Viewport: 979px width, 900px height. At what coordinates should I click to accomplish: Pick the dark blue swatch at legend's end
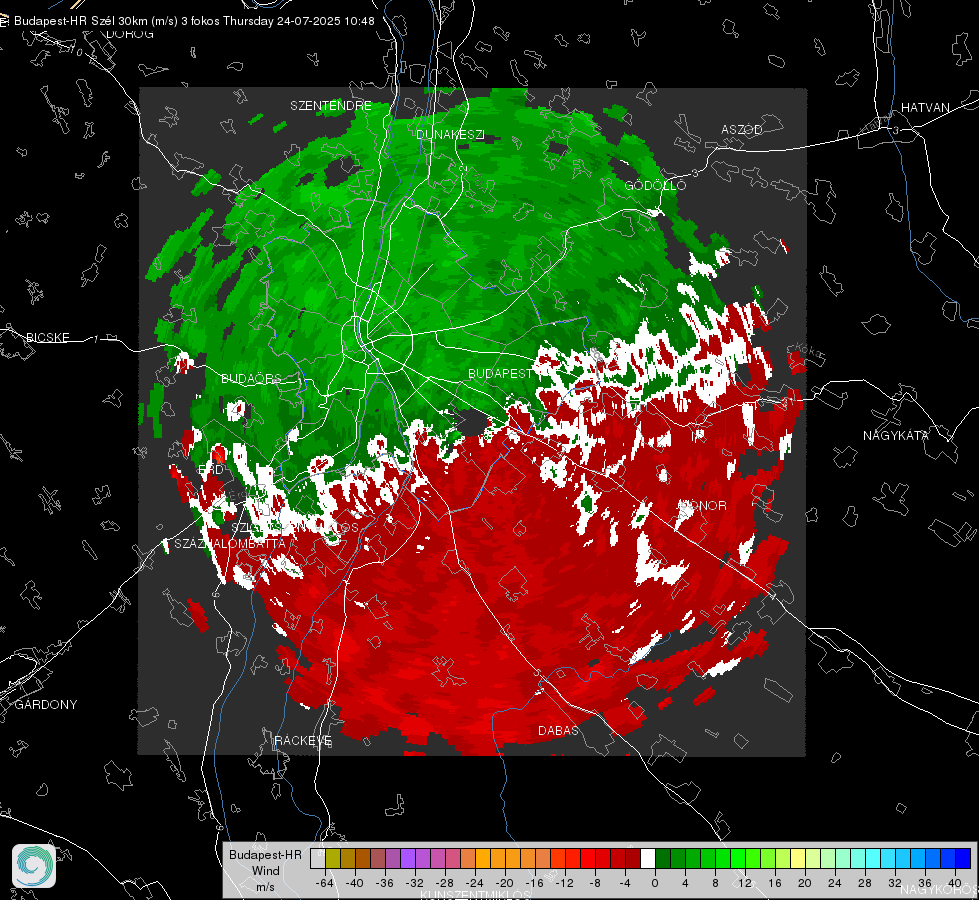(x=963, y=858)
